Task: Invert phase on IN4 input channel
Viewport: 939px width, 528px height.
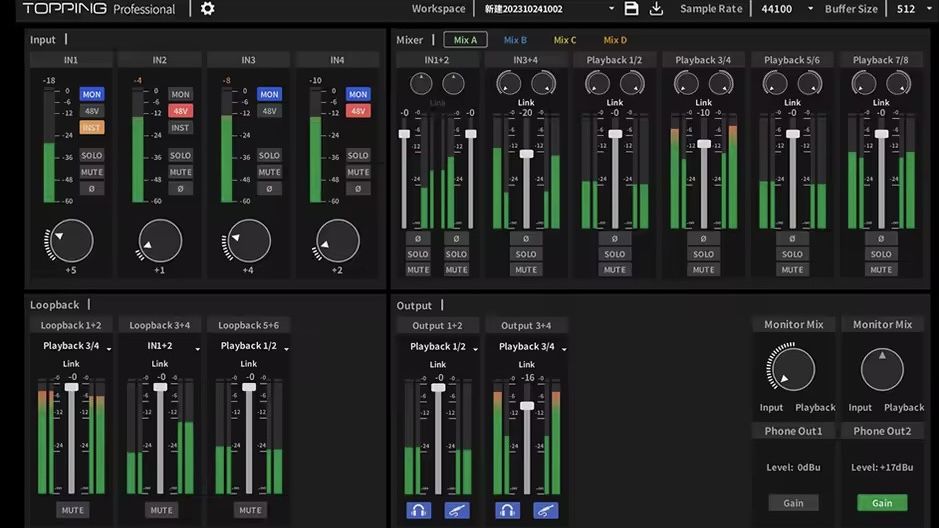Action: pos(358,189)
